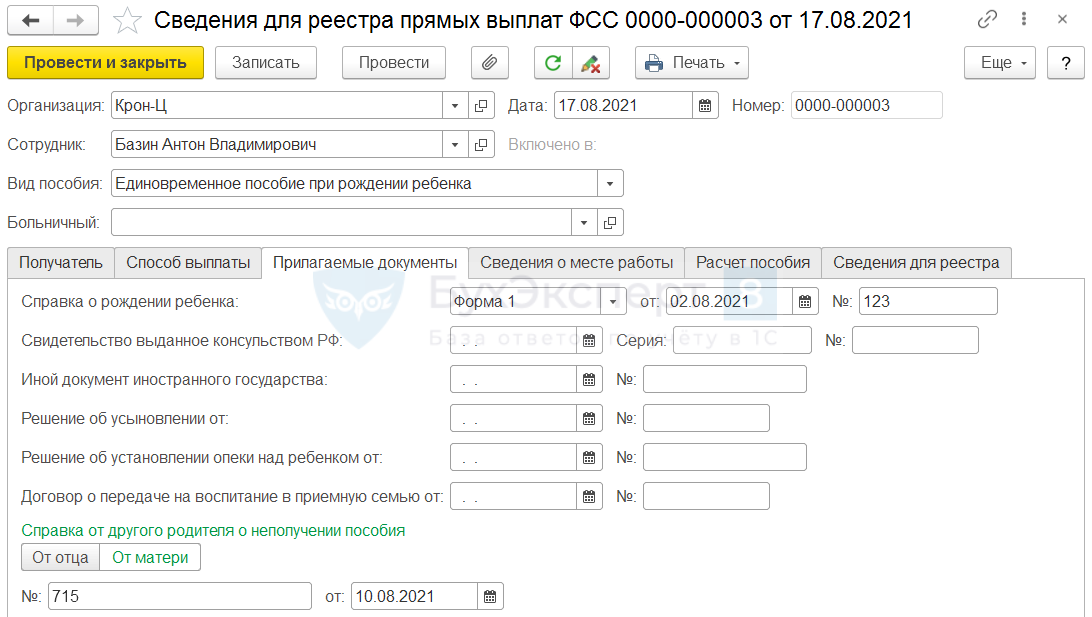This screenshot has width=1092, height=617.
Task: Open calendar picker for the Дата field
Action: [x=705, y=106]
